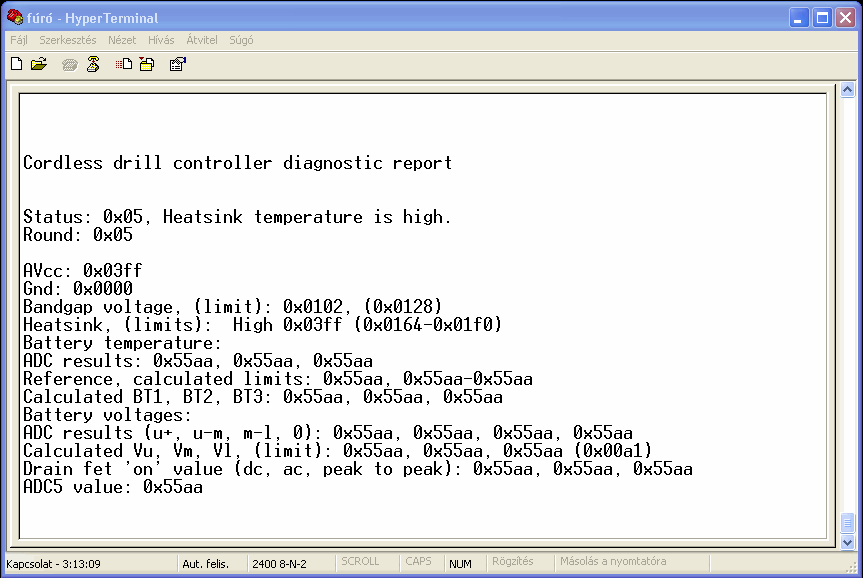The height and width of the screenshot is (578, 863).
Task: Open the Hívás menu
Action: [161, 40]
